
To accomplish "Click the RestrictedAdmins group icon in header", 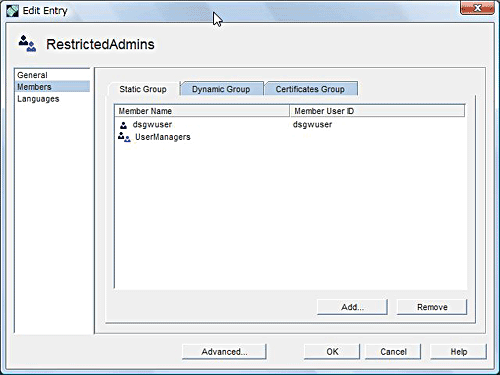I will (27, 44).
